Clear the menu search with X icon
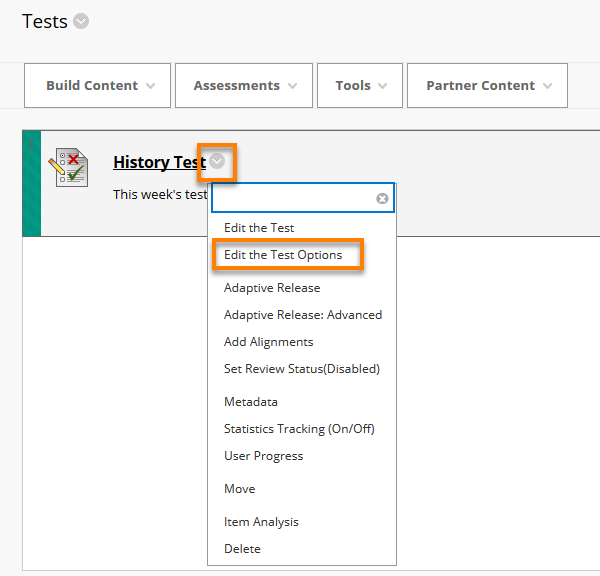 [382, 198]
